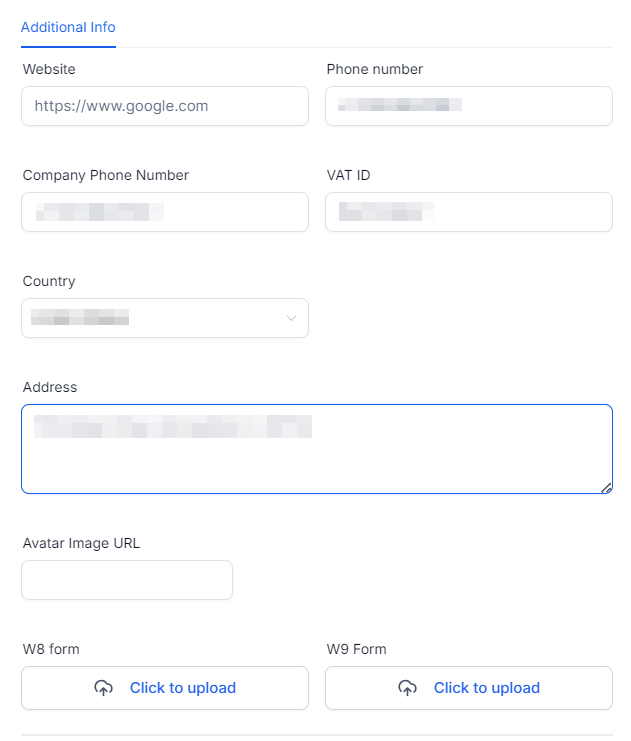Click into the Phone number field
The image size is (631, 741).
pyautogui.click(x=468, y=106)
